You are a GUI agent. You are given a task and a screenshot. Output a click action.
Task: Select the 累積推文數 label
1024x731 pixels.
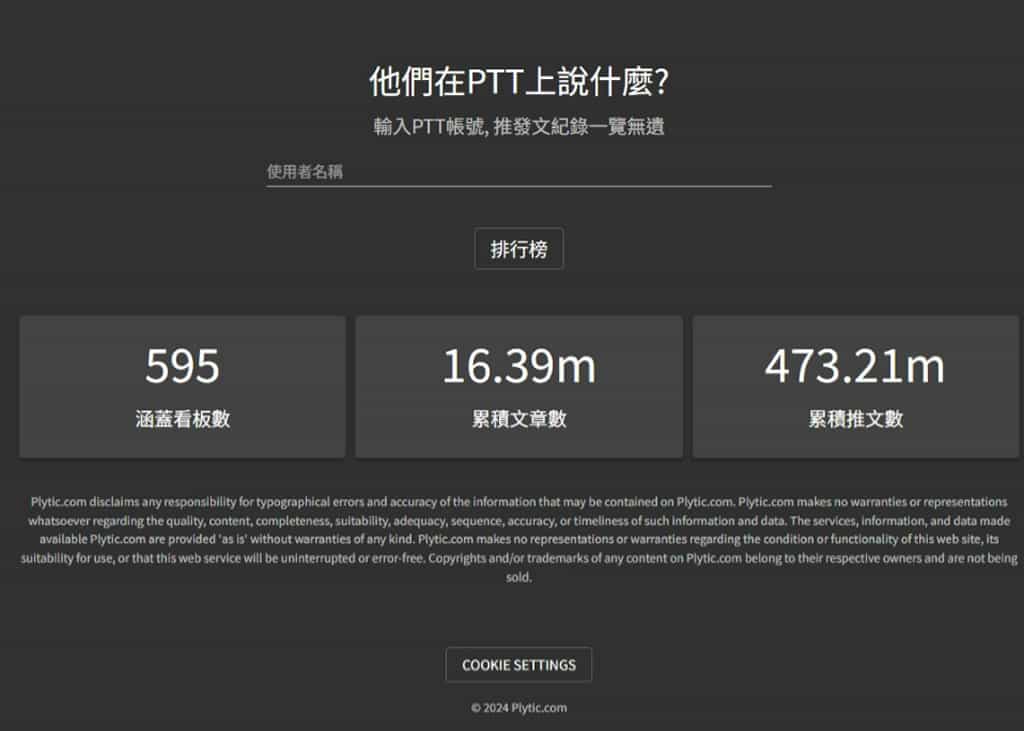click(855, 419)
